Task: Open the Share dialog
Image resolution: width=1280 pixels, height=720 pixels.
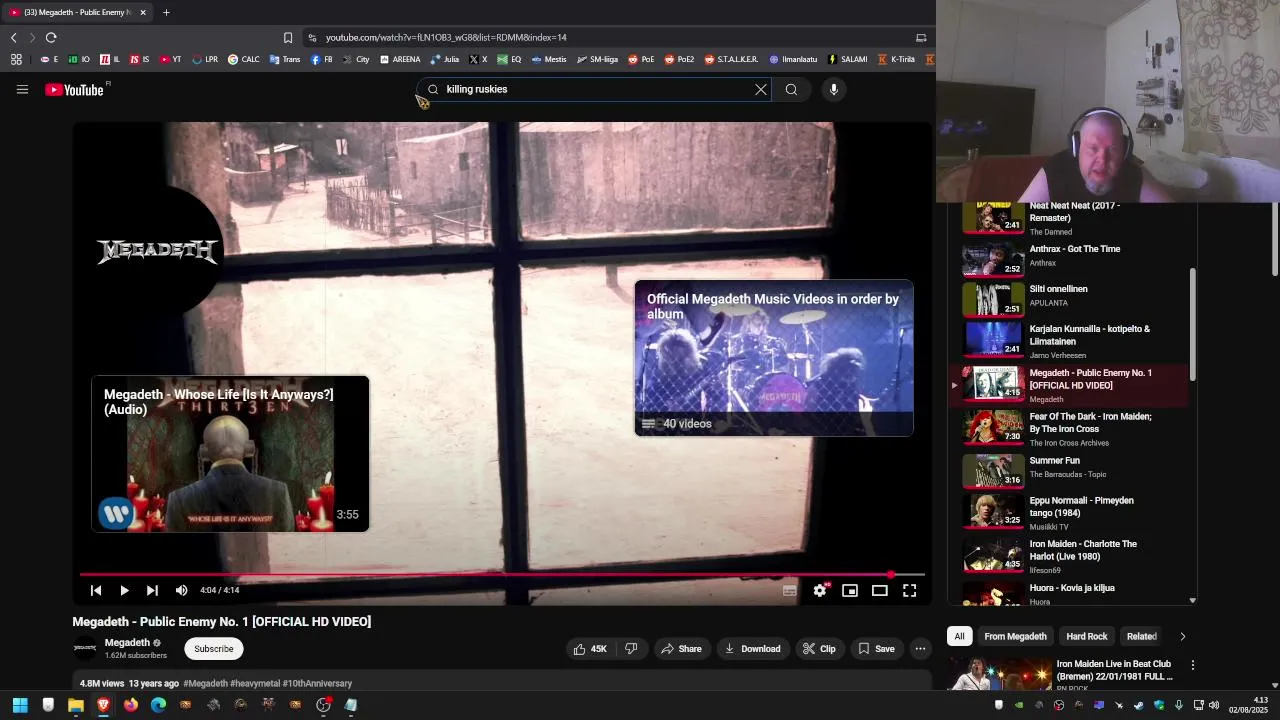Action: tap(681, 649)
